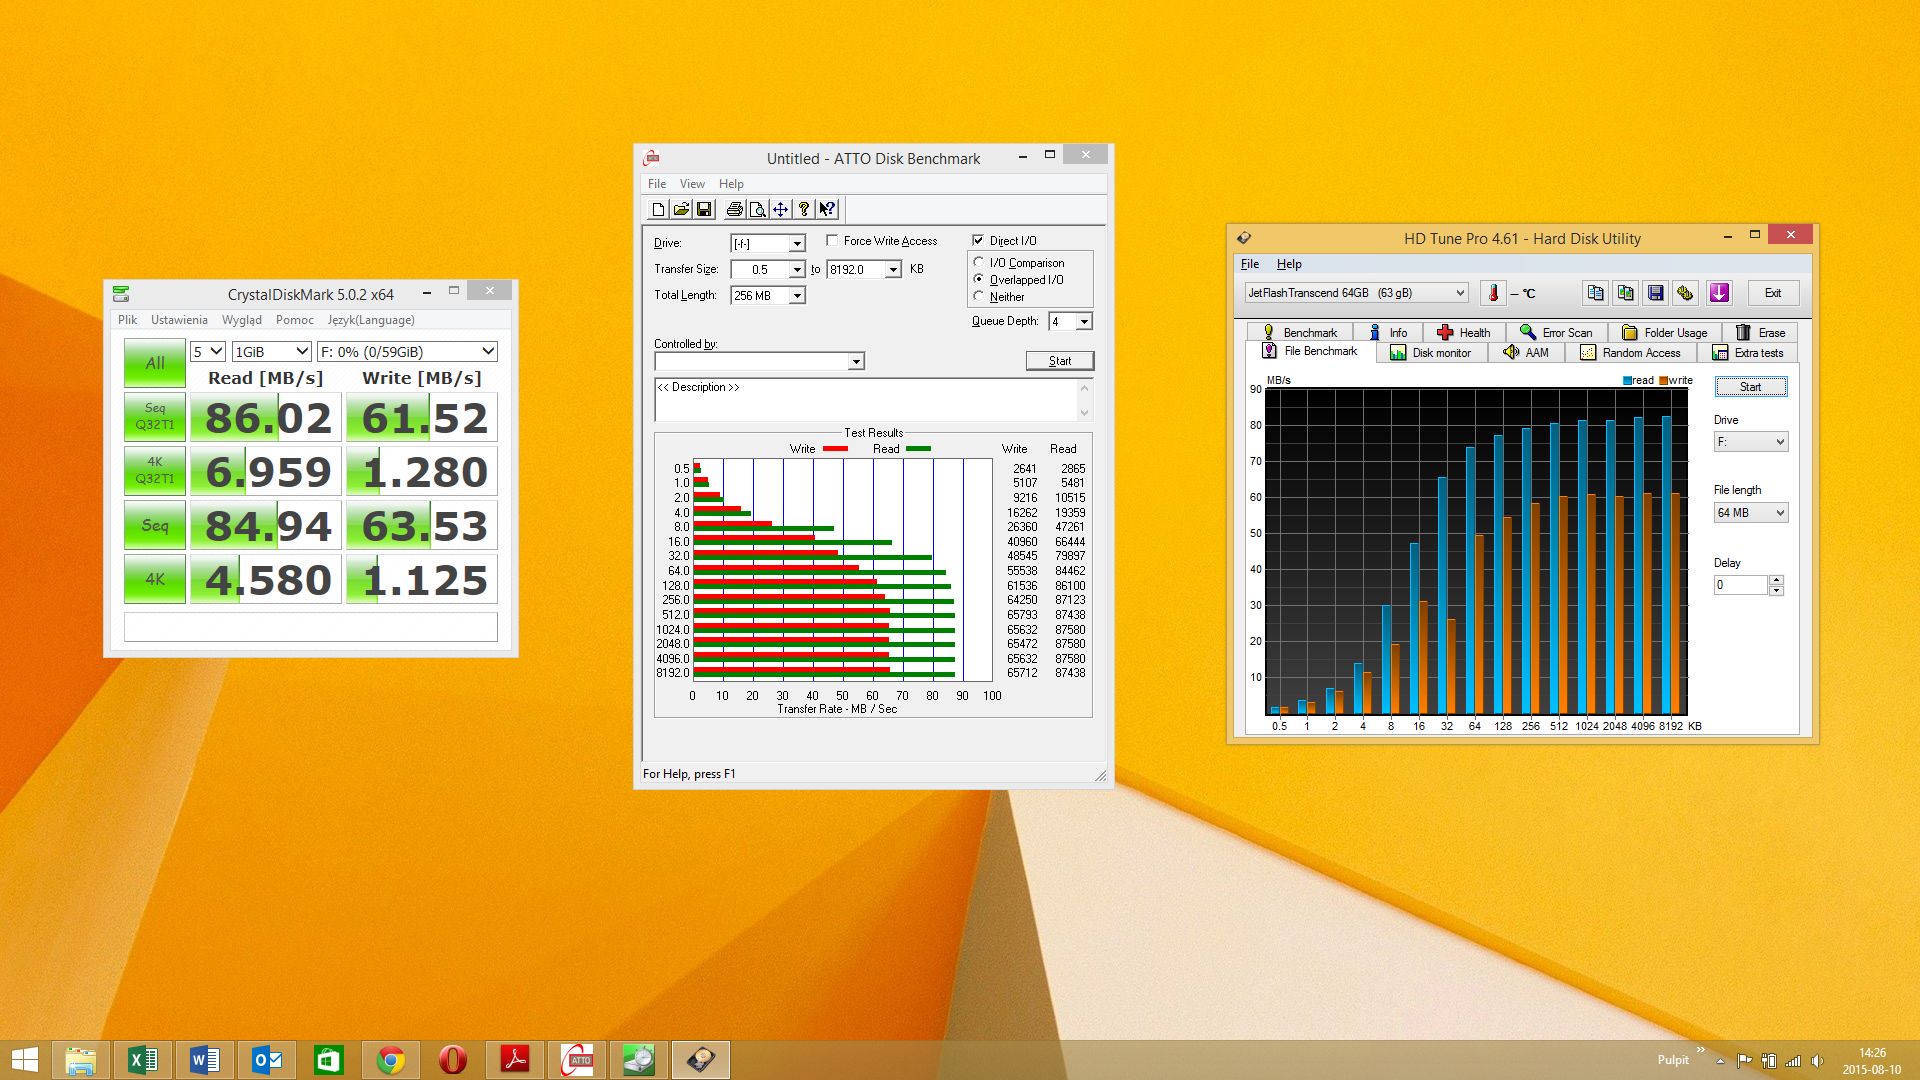This screenshot has height=1080, width=1920.
Task: Select the I/O Comparison radio option
Action: click(979, 263)
